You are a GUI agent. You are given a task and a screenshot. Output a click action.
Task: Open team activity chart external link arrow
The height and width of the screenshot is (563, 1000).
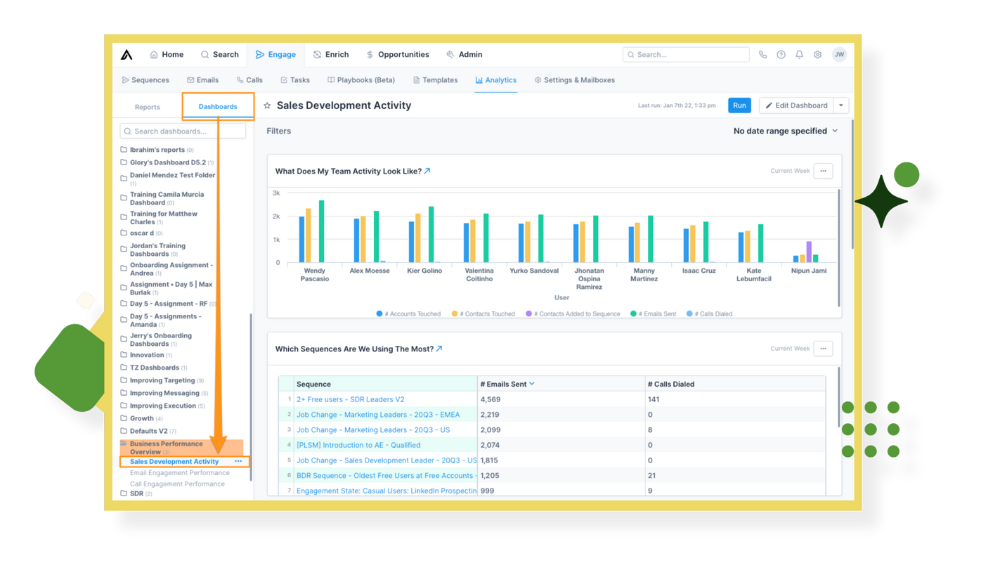tap(427, 171)
